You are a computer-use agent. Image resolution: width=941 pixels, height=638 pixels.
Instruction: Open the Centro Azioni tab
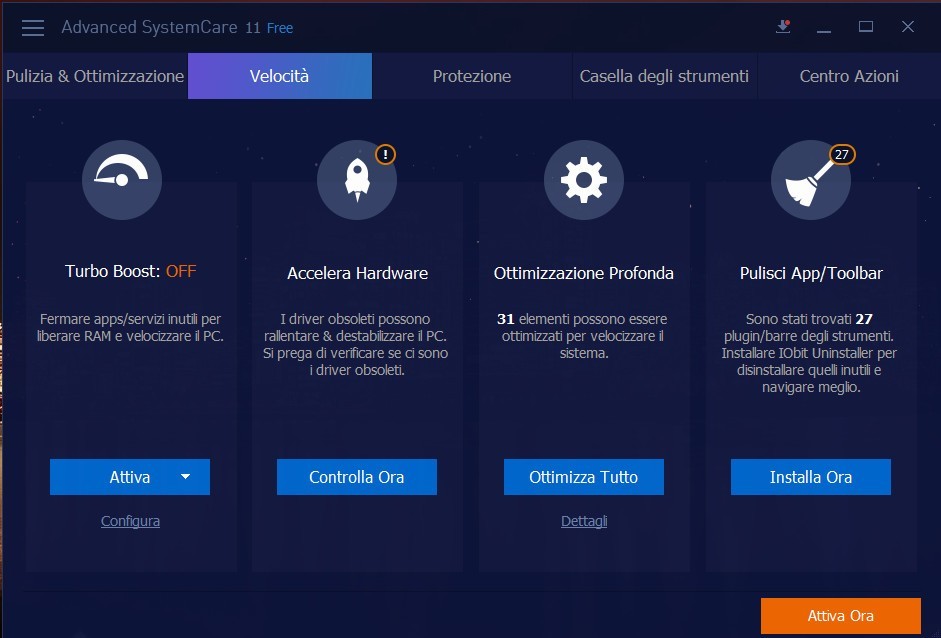tap(849, 76)
